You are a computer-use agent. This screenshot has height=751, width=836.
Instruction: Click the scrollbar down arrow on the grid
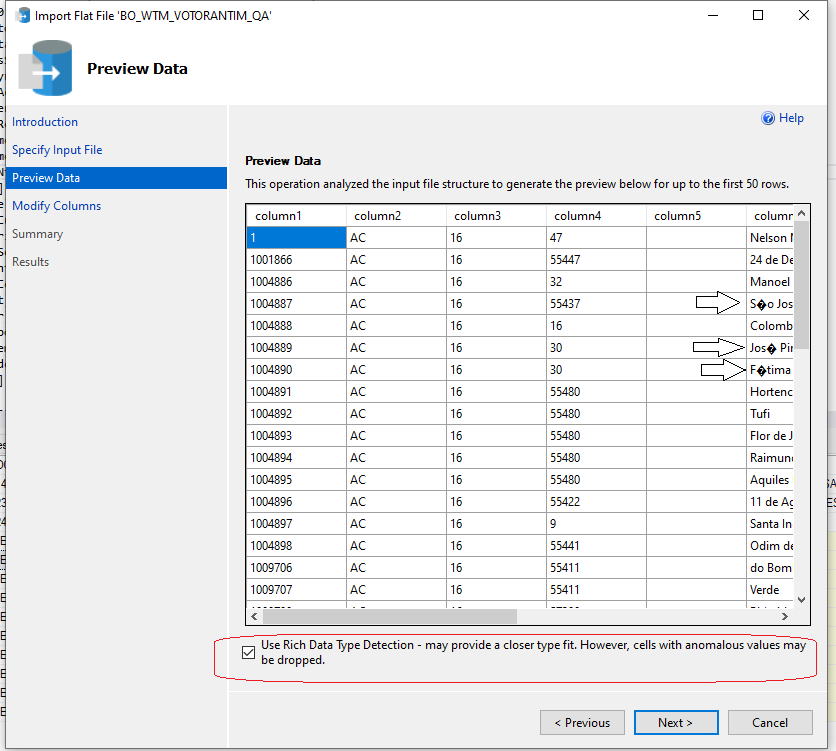(802, 600)
